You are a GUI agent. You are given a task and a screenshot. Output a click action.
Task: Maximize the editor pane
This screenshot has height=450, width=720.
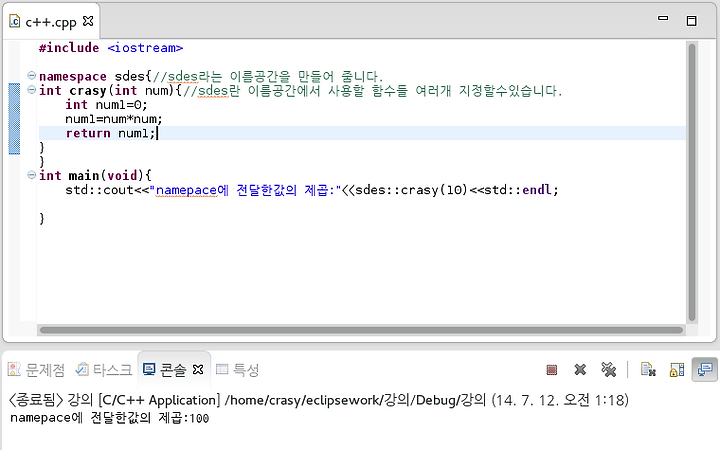pyautogui.click(x=692, y=21)
